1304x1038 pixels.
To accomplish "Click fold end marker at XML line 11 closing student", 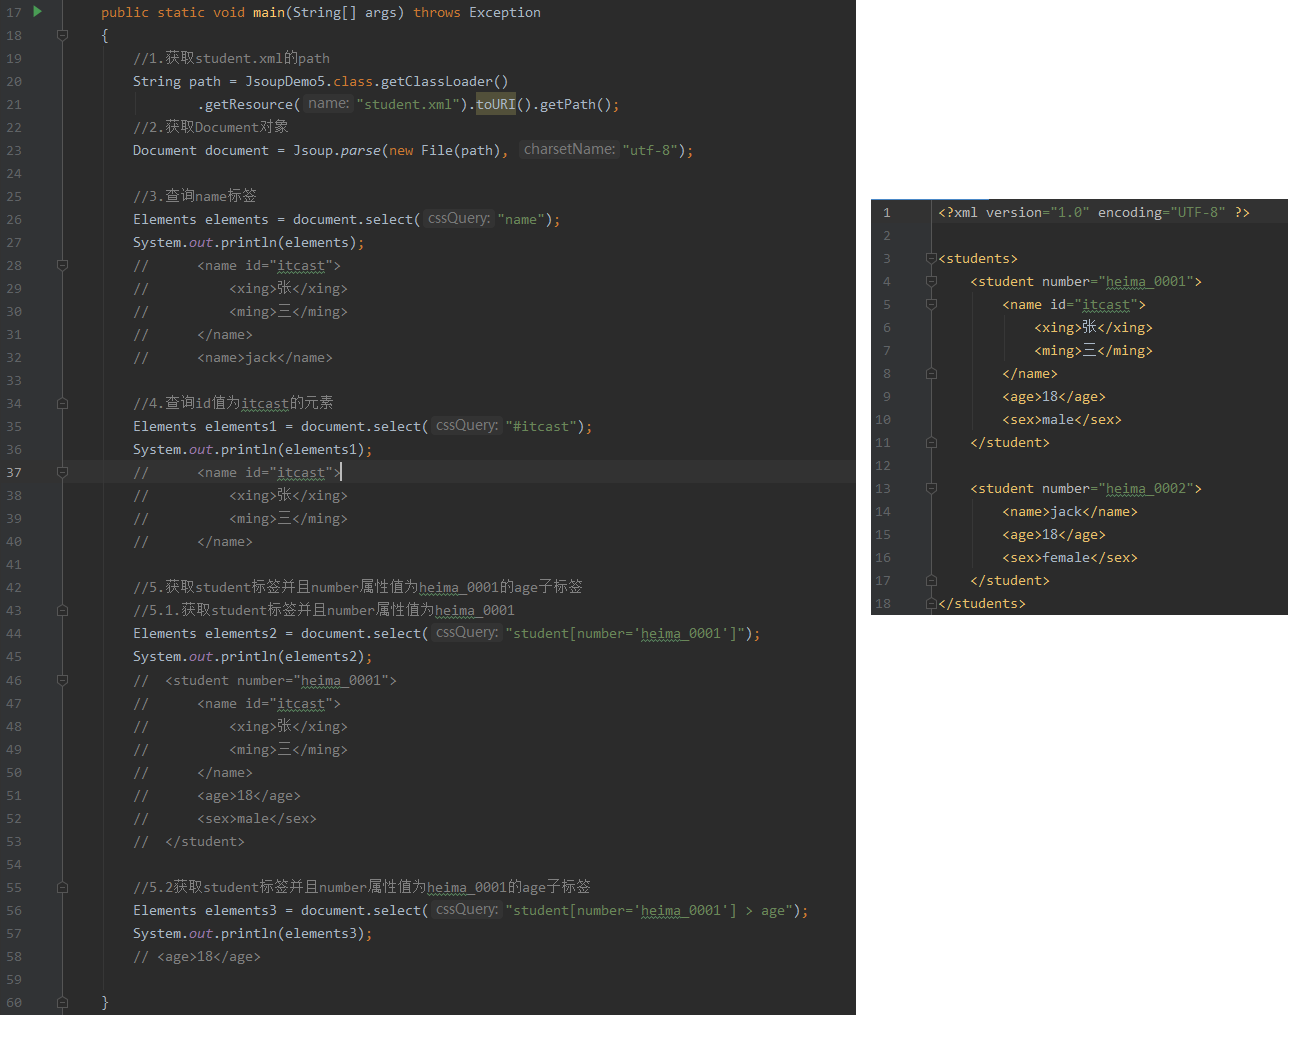I will (x=931, y=442).
